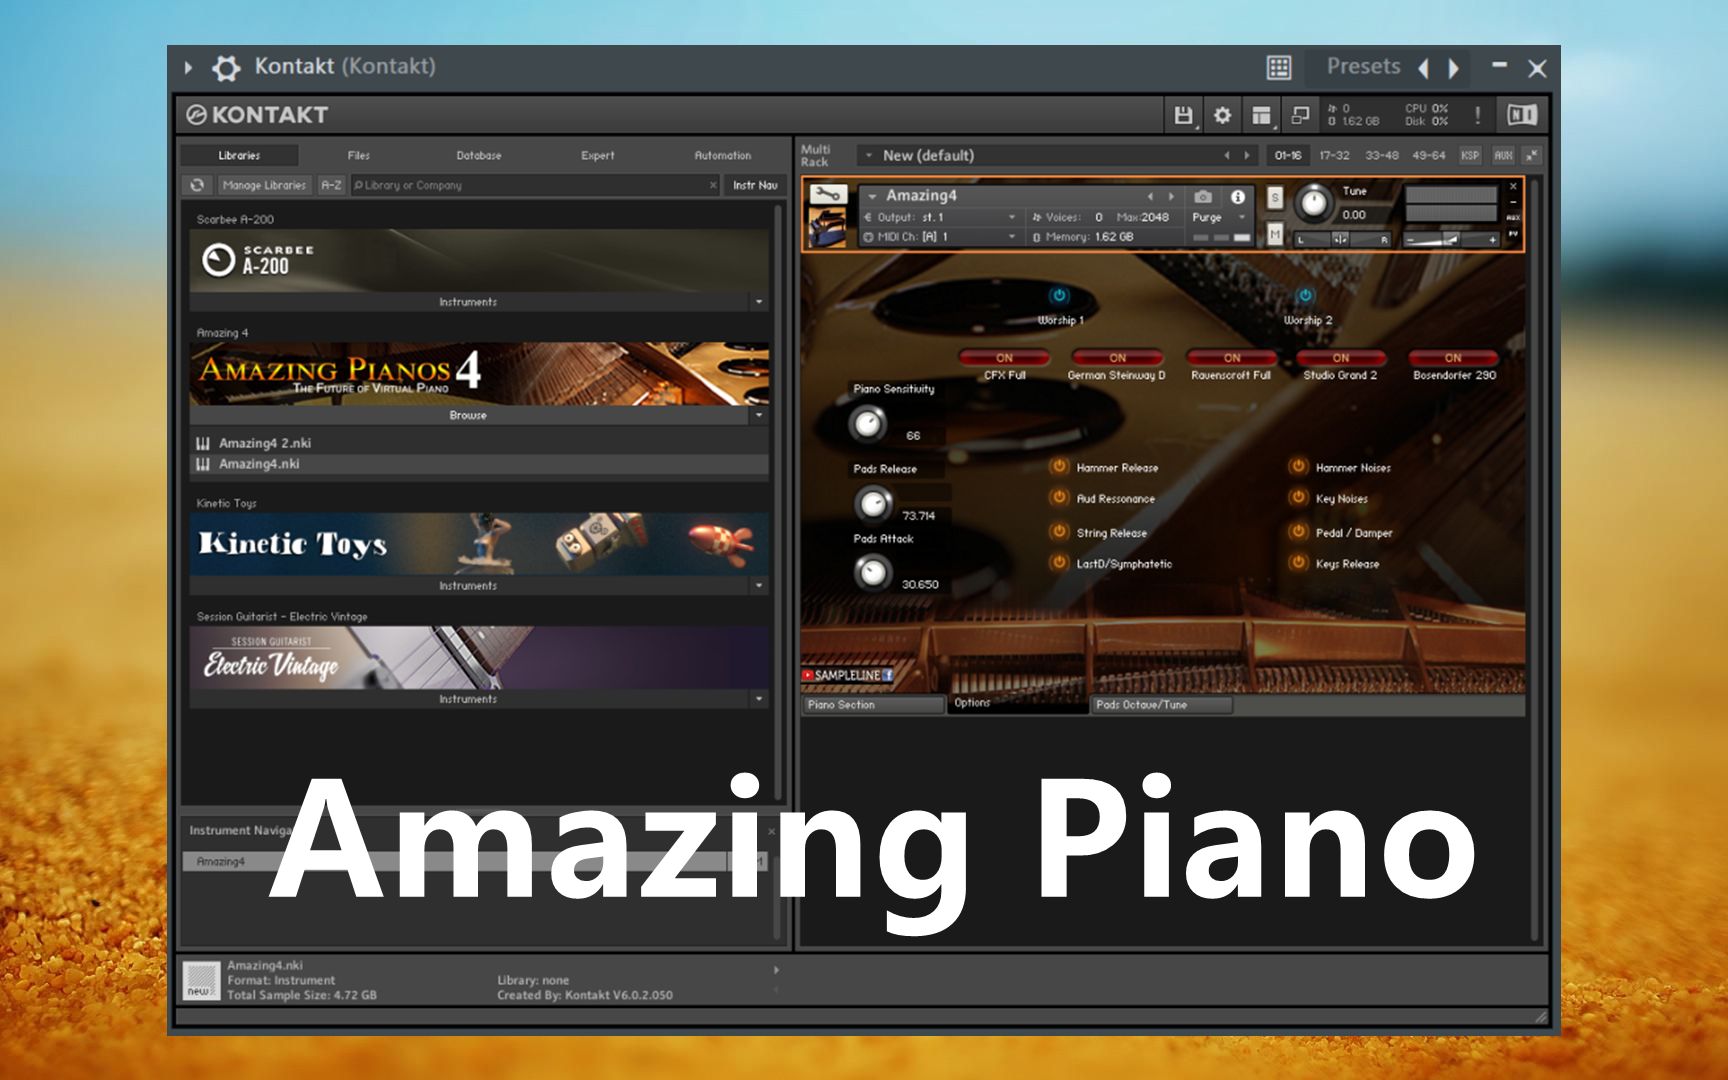Image resolution: width=1728 pixels, height=1080 pixels.
Task: Click the info icon in Amazing4 header
Action: (x=1237, y=197)
